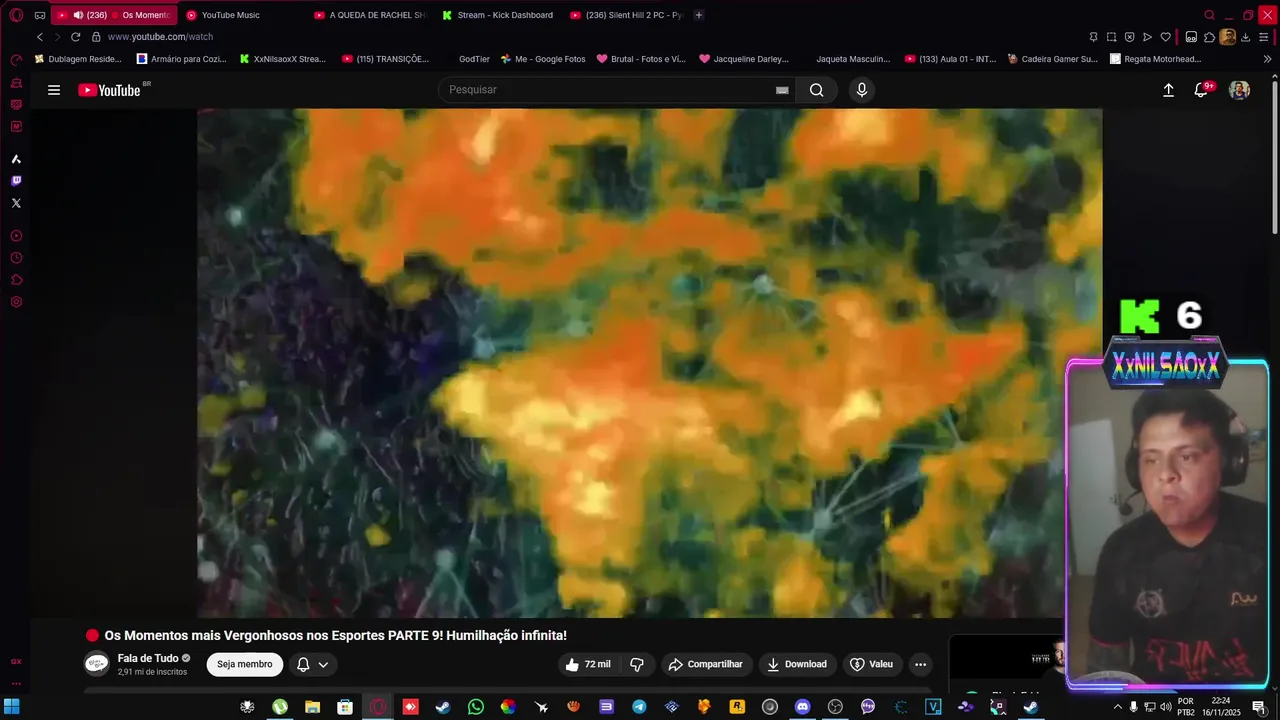Image resolution: width=1280 pixels, height=720 pixels.
Task: Click the address bar URL youtube.com/watch
Action: click(160, 37)
